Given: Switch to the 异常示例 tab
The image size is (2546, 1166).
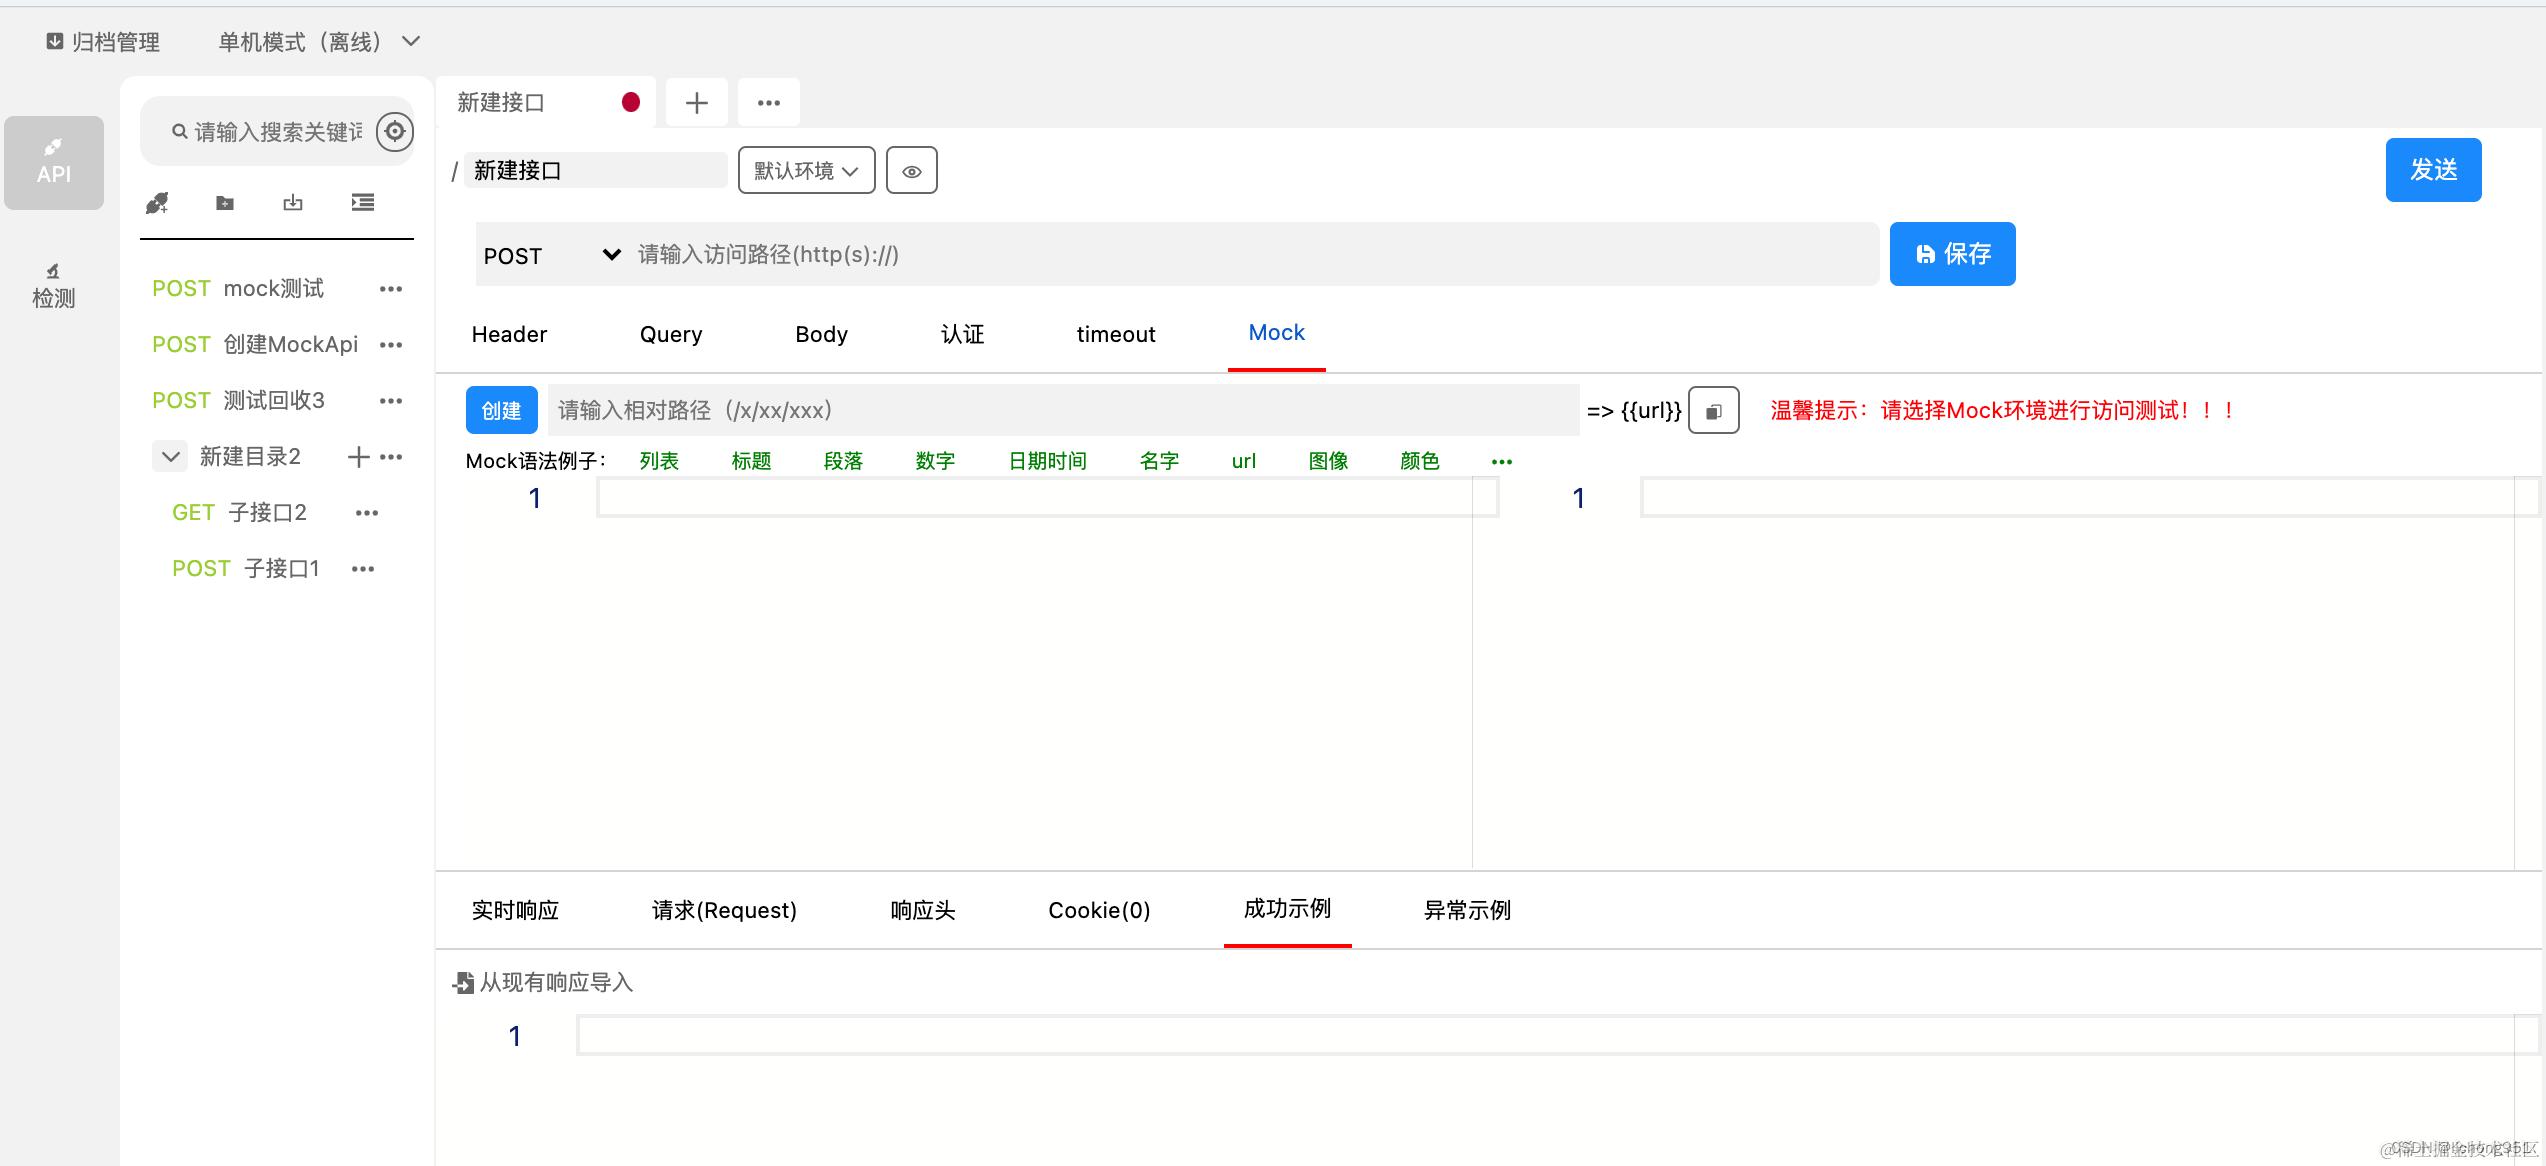Looking at the screenshot, I should click(1466, 910).
